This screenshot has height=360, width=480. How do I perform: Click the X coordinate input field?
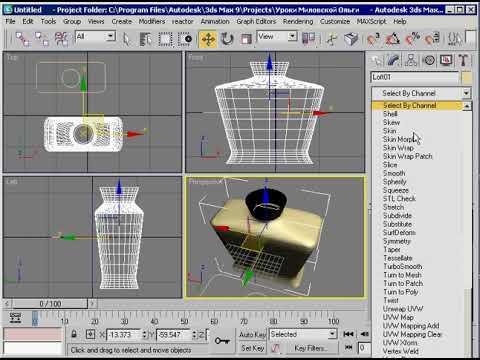click(x=124, y=334)
